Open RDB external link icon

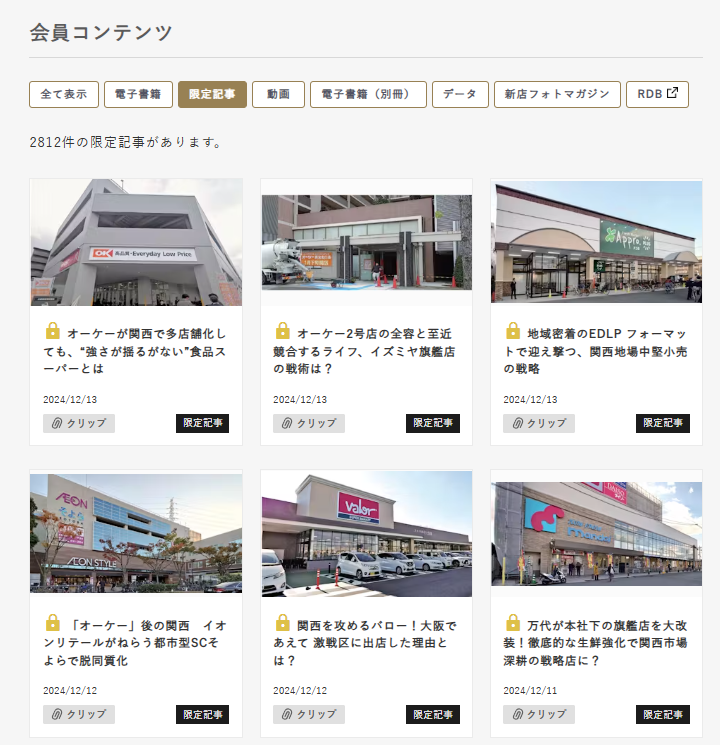click(672, 94)
